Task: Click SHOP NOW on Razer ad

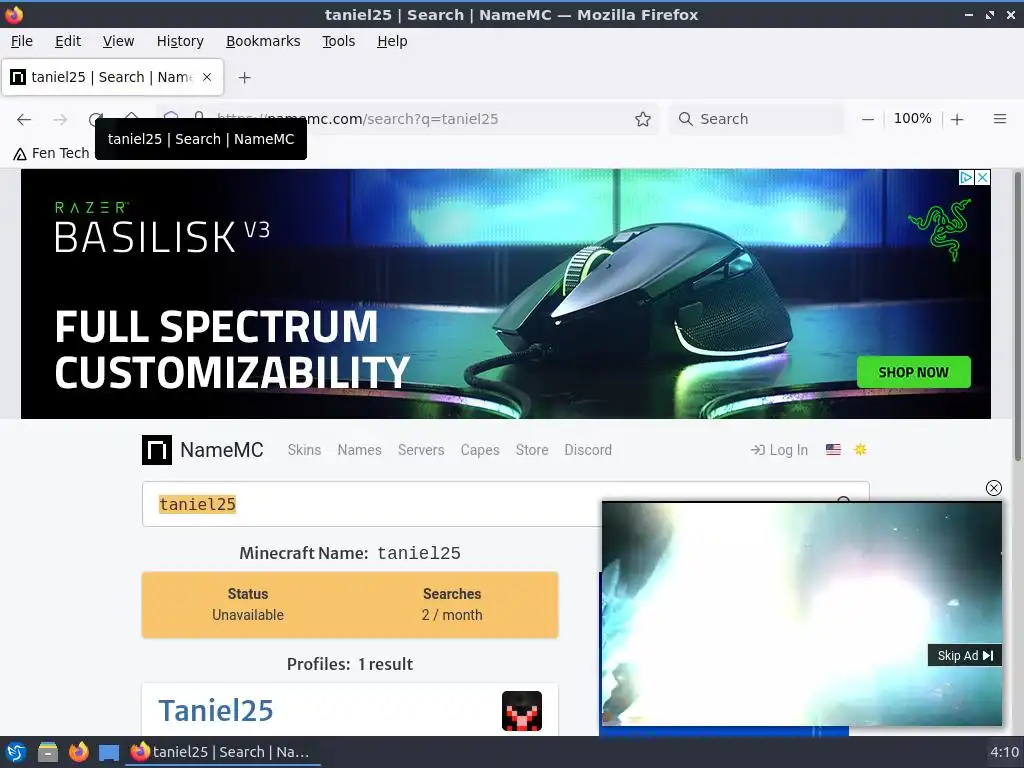Action: (x=913, y=372)
